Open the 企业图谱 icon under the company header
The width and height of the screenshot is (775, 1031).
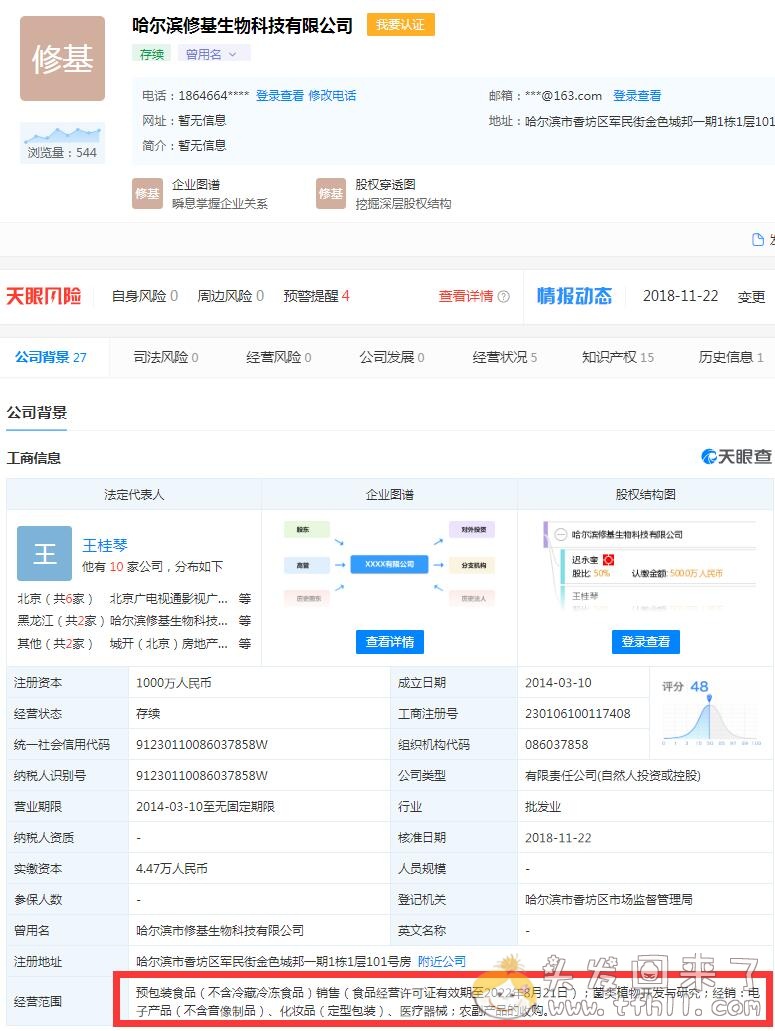point(147,193)
